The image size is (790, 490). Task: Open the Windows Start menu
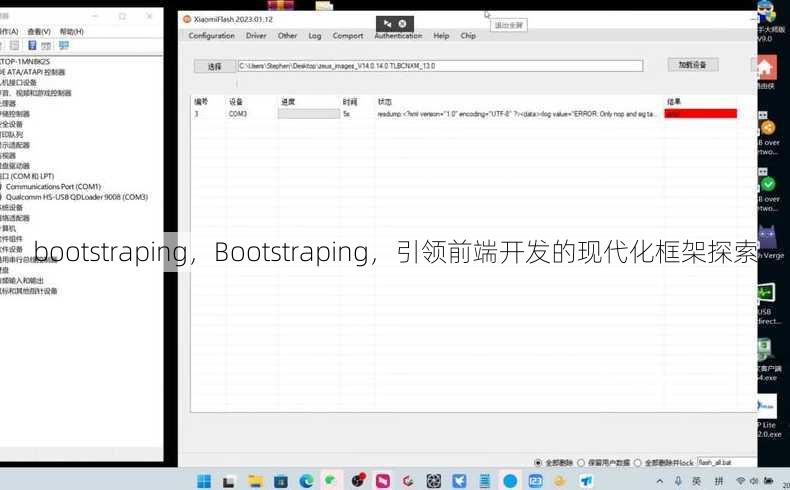[x=204, y=481]
